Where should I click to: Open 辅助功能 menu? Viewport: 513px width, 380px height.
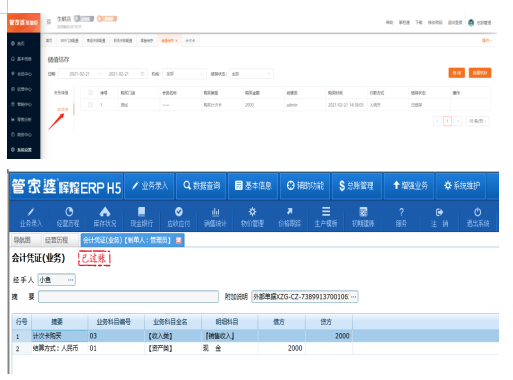tap(305, 186)
